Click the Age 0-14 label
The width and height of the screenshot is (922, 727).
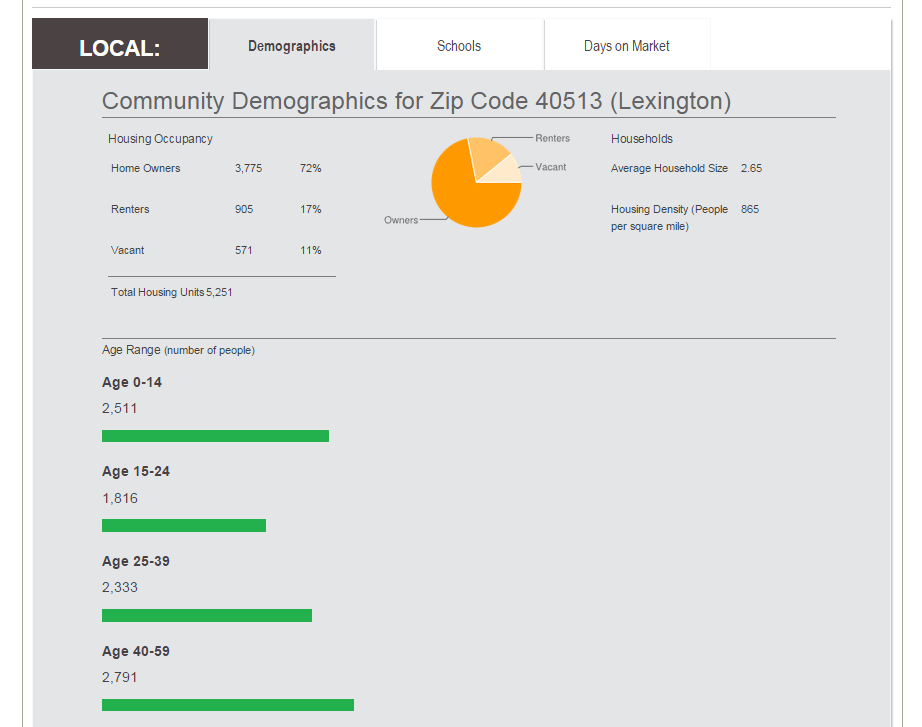[132, 382]
